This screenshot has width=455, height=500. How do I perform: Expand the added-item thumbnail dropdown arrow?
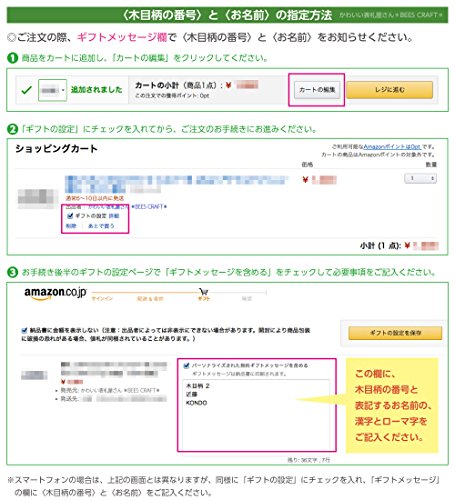[63, 90]
